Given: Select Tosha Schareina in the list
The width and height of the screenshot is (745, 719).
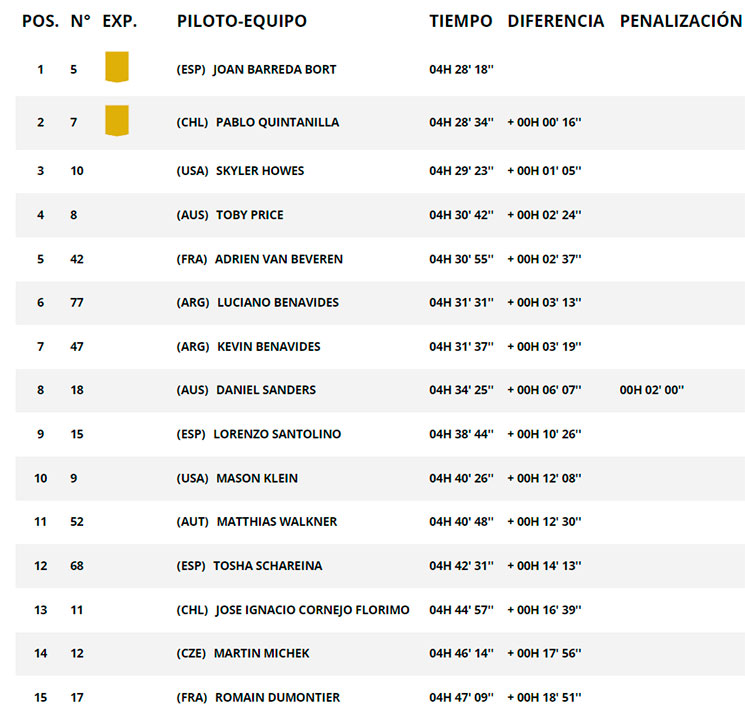Looking at the screenshot, I should tap(267, 566).
